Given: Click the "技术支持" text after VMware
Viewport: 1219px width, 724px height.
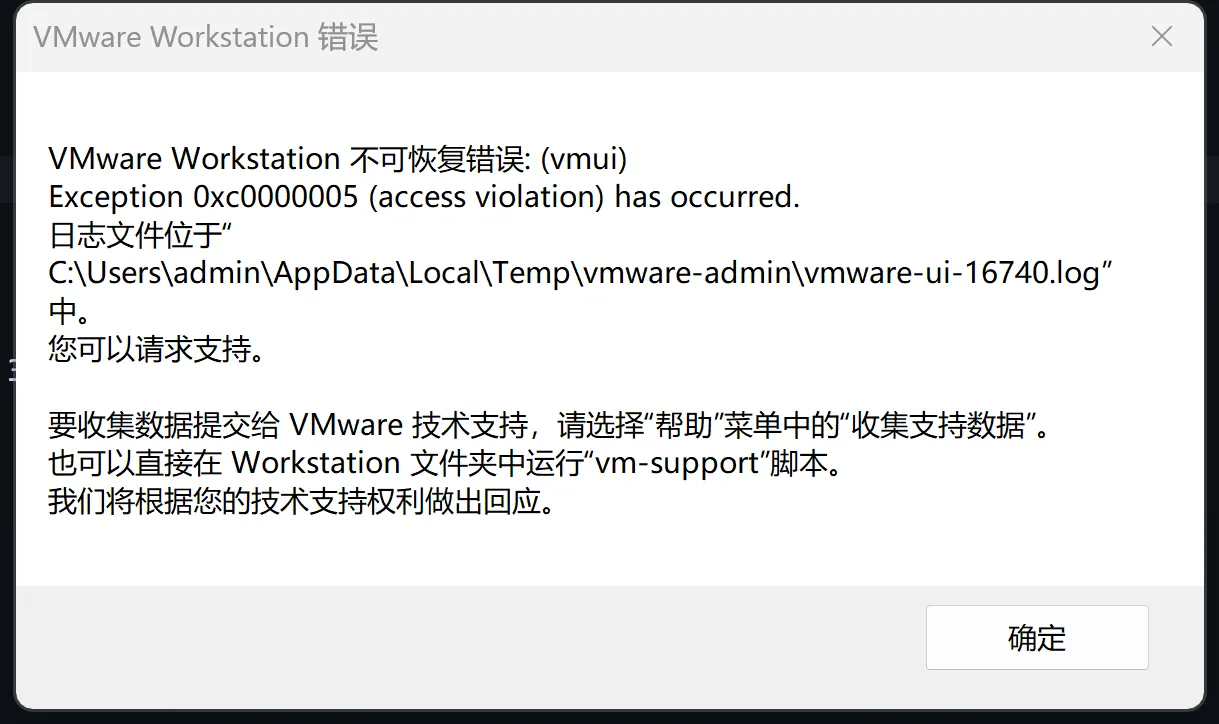Looking at the screenshot, I should pyautogui.click(x=470, y=426).
